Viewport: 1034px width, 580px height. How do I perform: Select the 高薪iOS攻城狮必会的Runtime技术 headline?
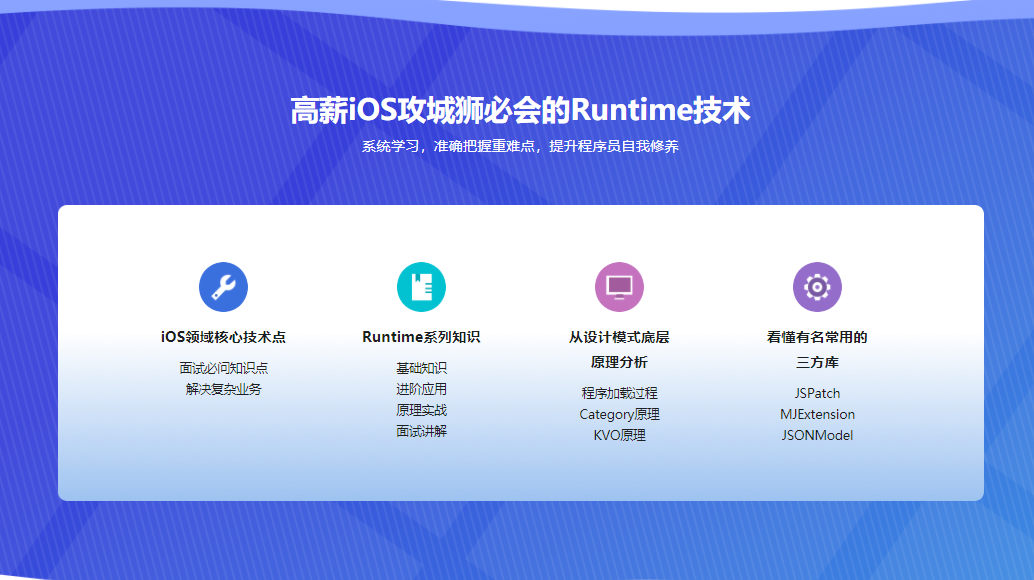(520, 110)
